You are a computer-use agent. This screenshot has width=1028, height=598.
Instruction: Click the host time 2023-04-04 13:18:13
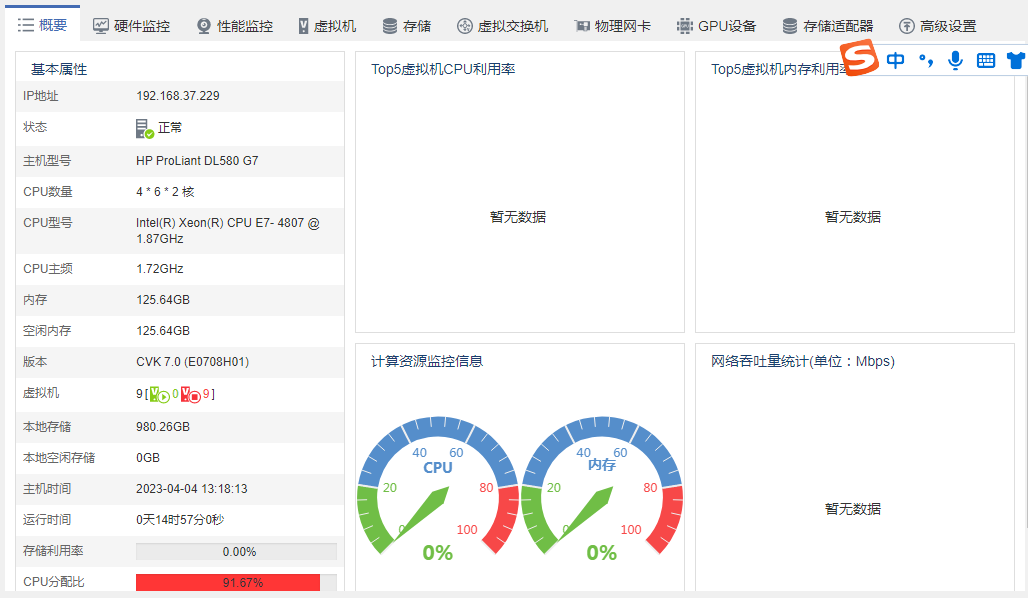192,489
